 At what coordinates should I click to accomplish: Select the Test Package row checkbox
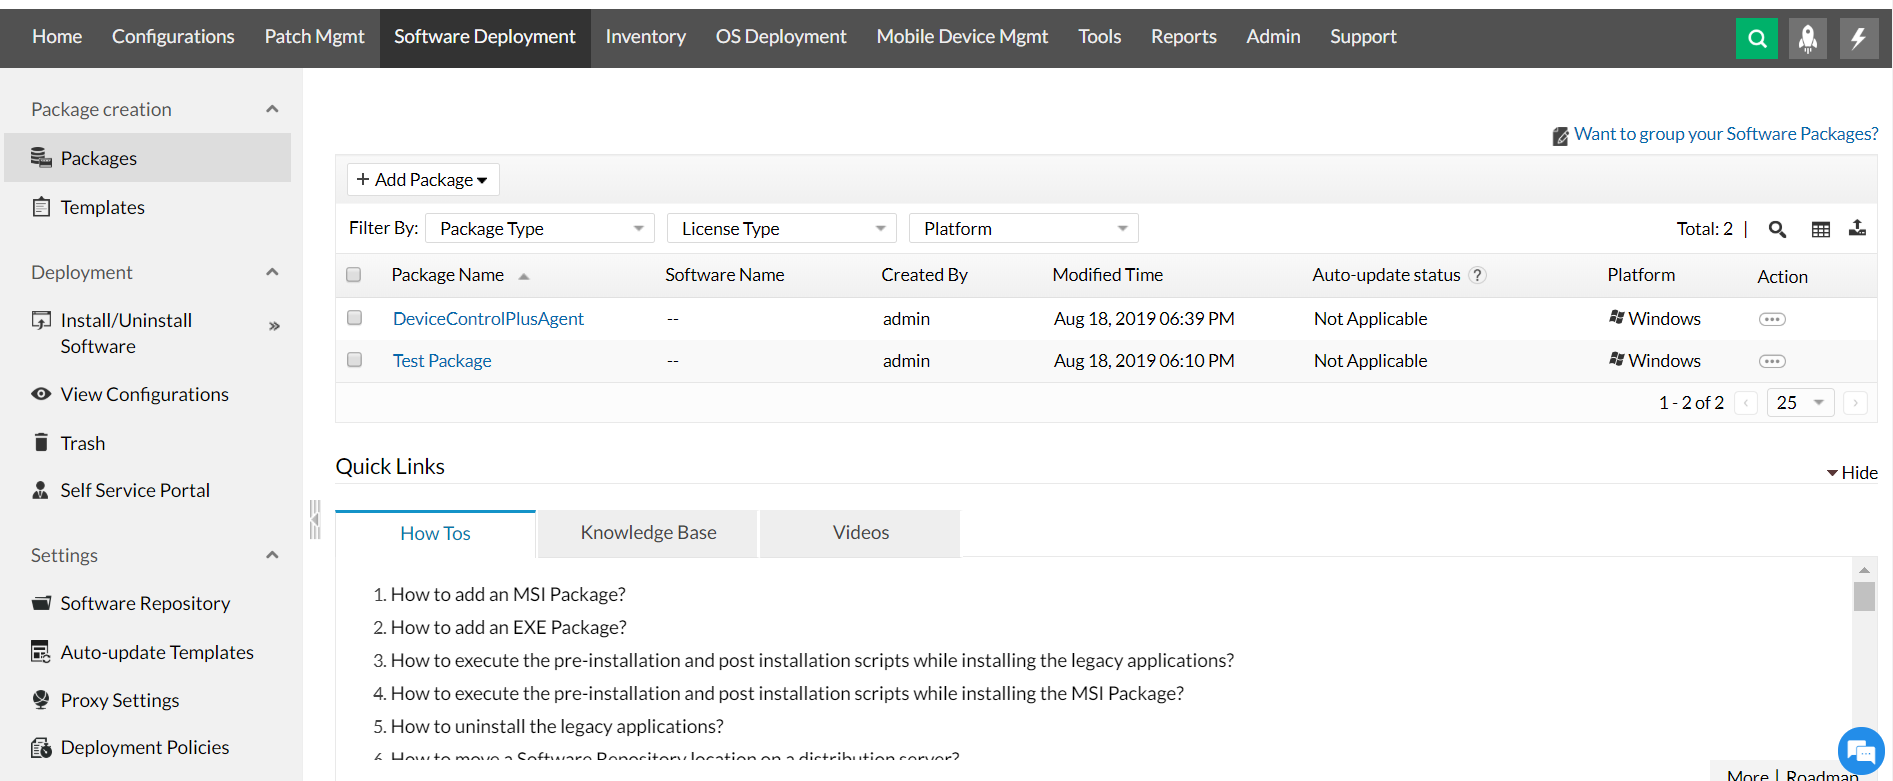(354, 360)
